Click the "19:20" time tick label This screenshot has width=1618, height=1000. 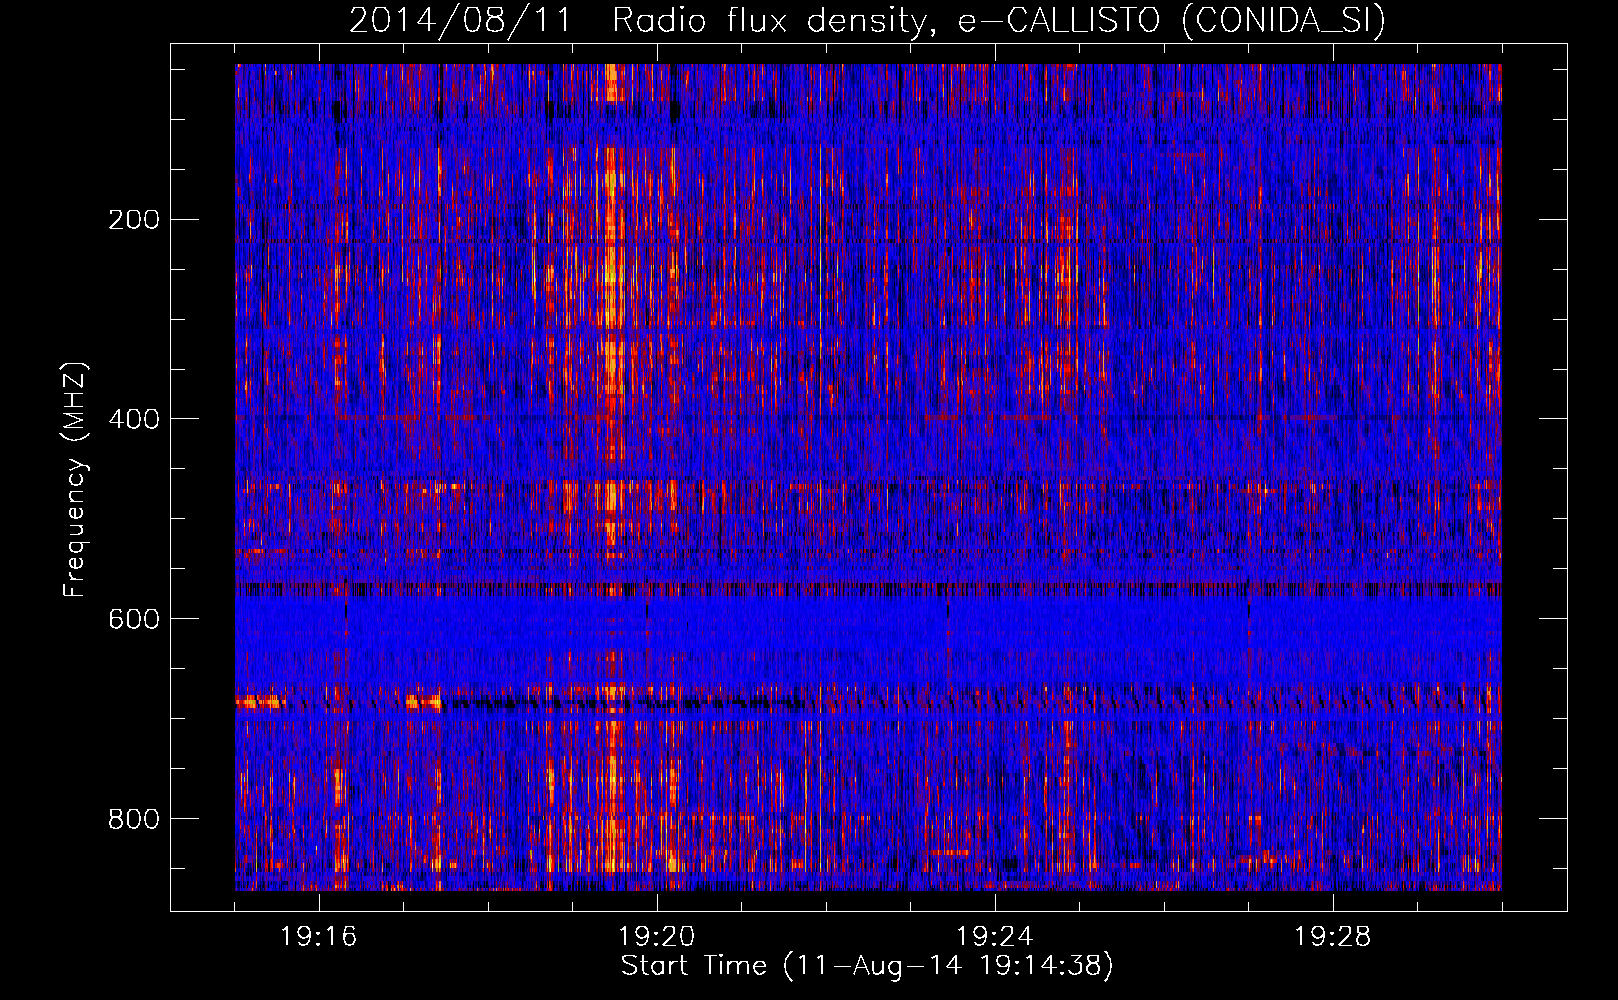pyautogui.click(x=657, y=937)
